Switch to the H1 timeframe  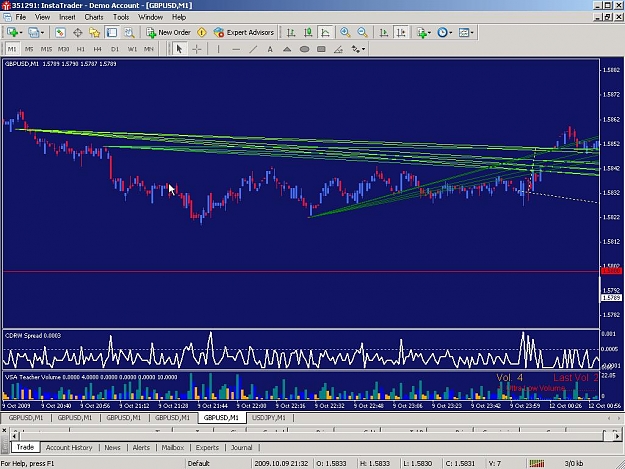click(x=81, y=49)
